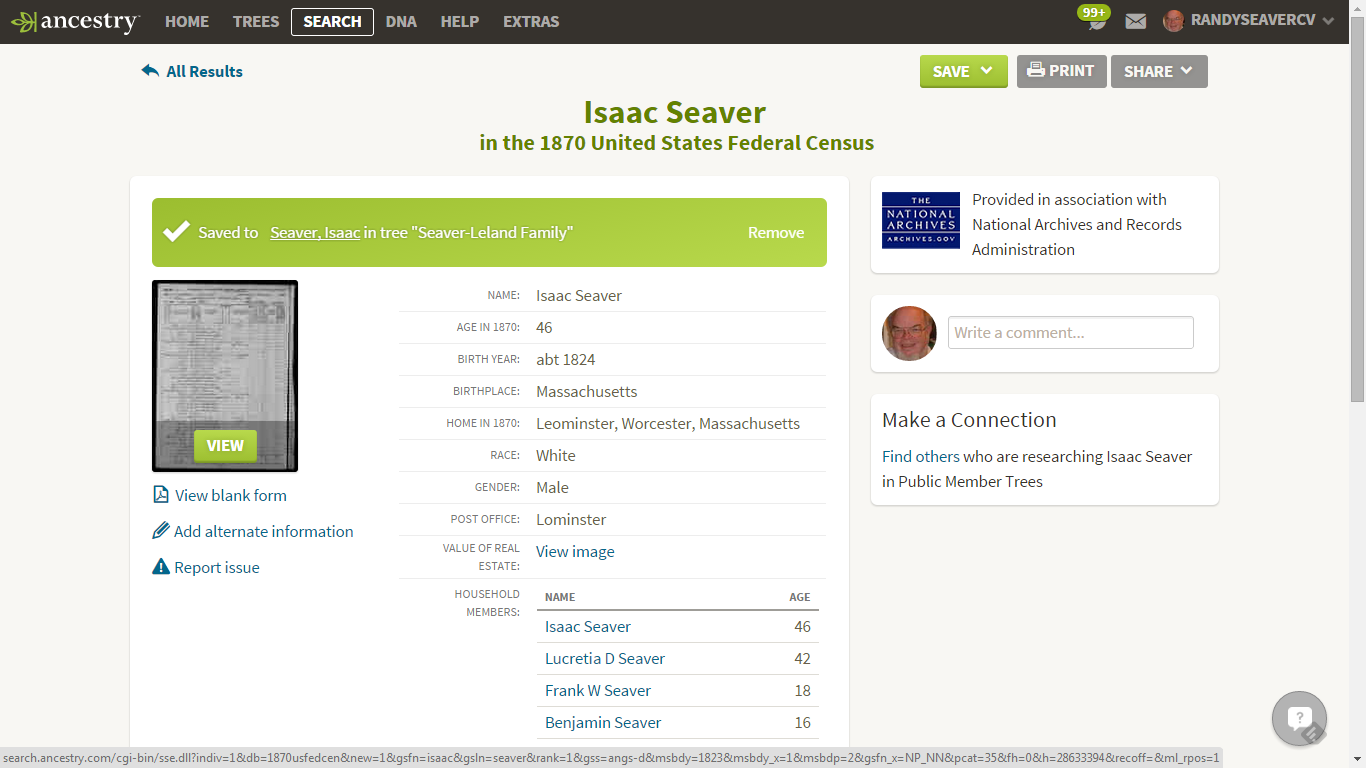Open the SAVE options dropdown
Viewport: 1366px width, 768px height.
963,71
